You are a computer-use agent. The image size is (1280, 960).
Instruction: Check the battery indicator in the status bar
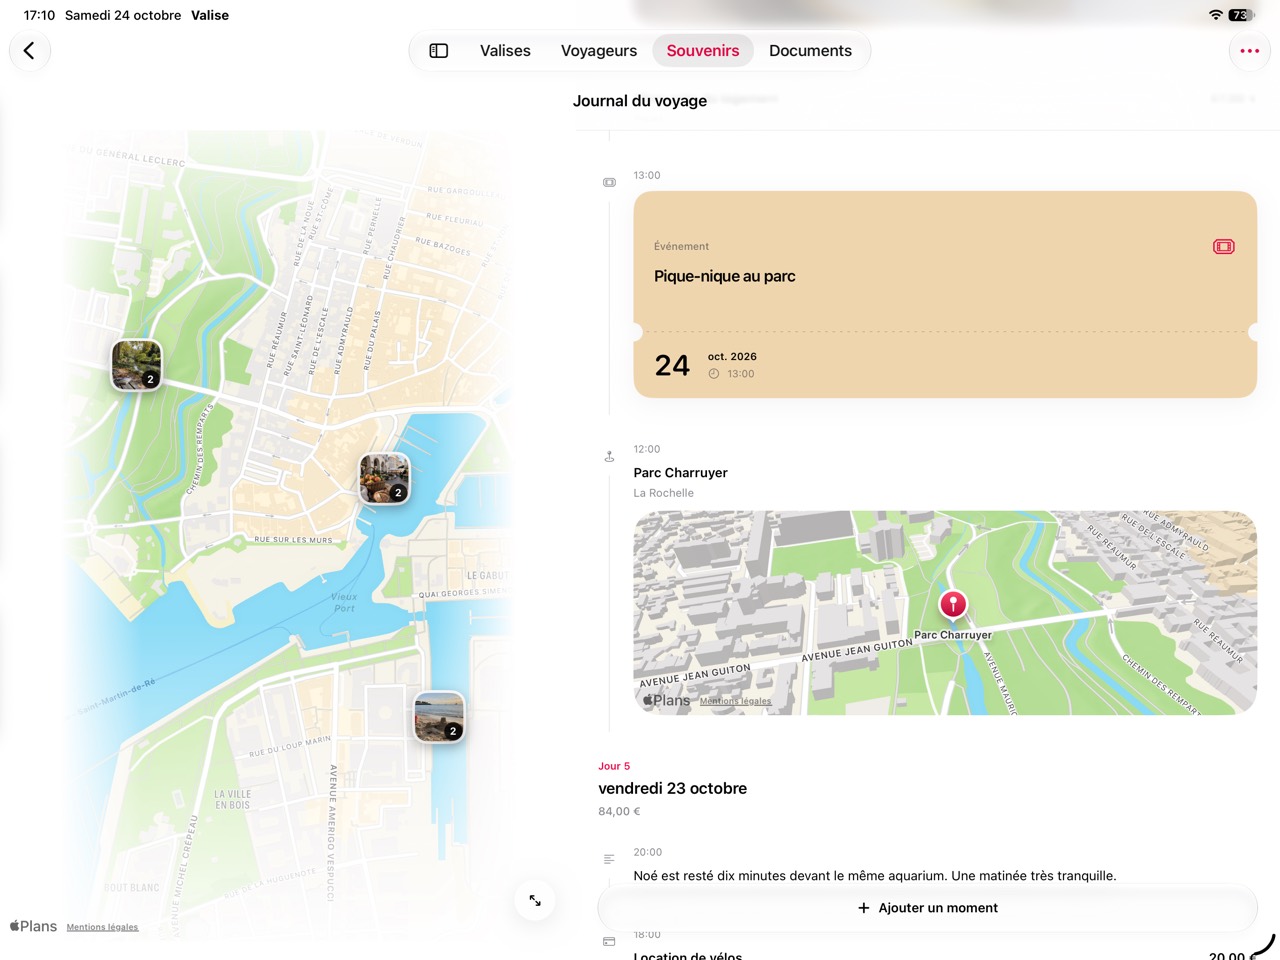point(1241,15)
